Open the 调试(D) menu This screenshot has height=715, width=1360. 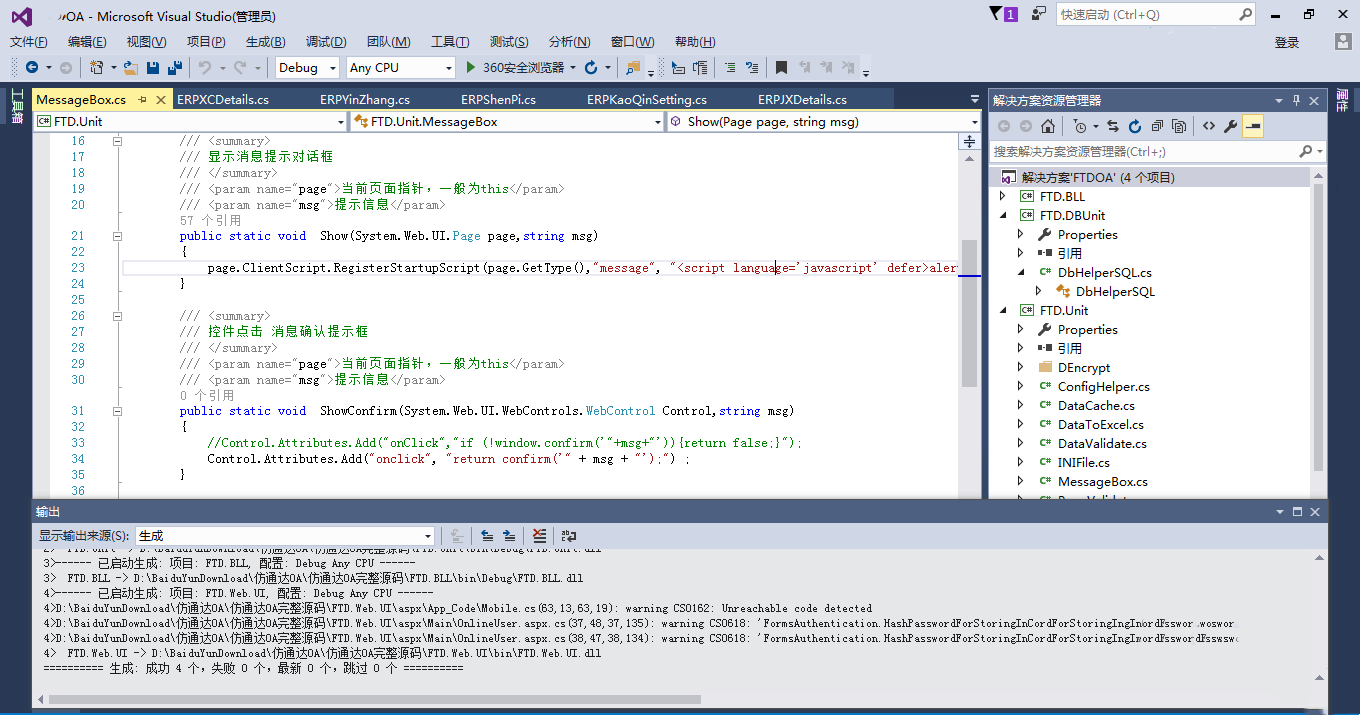tap(326, 42)
